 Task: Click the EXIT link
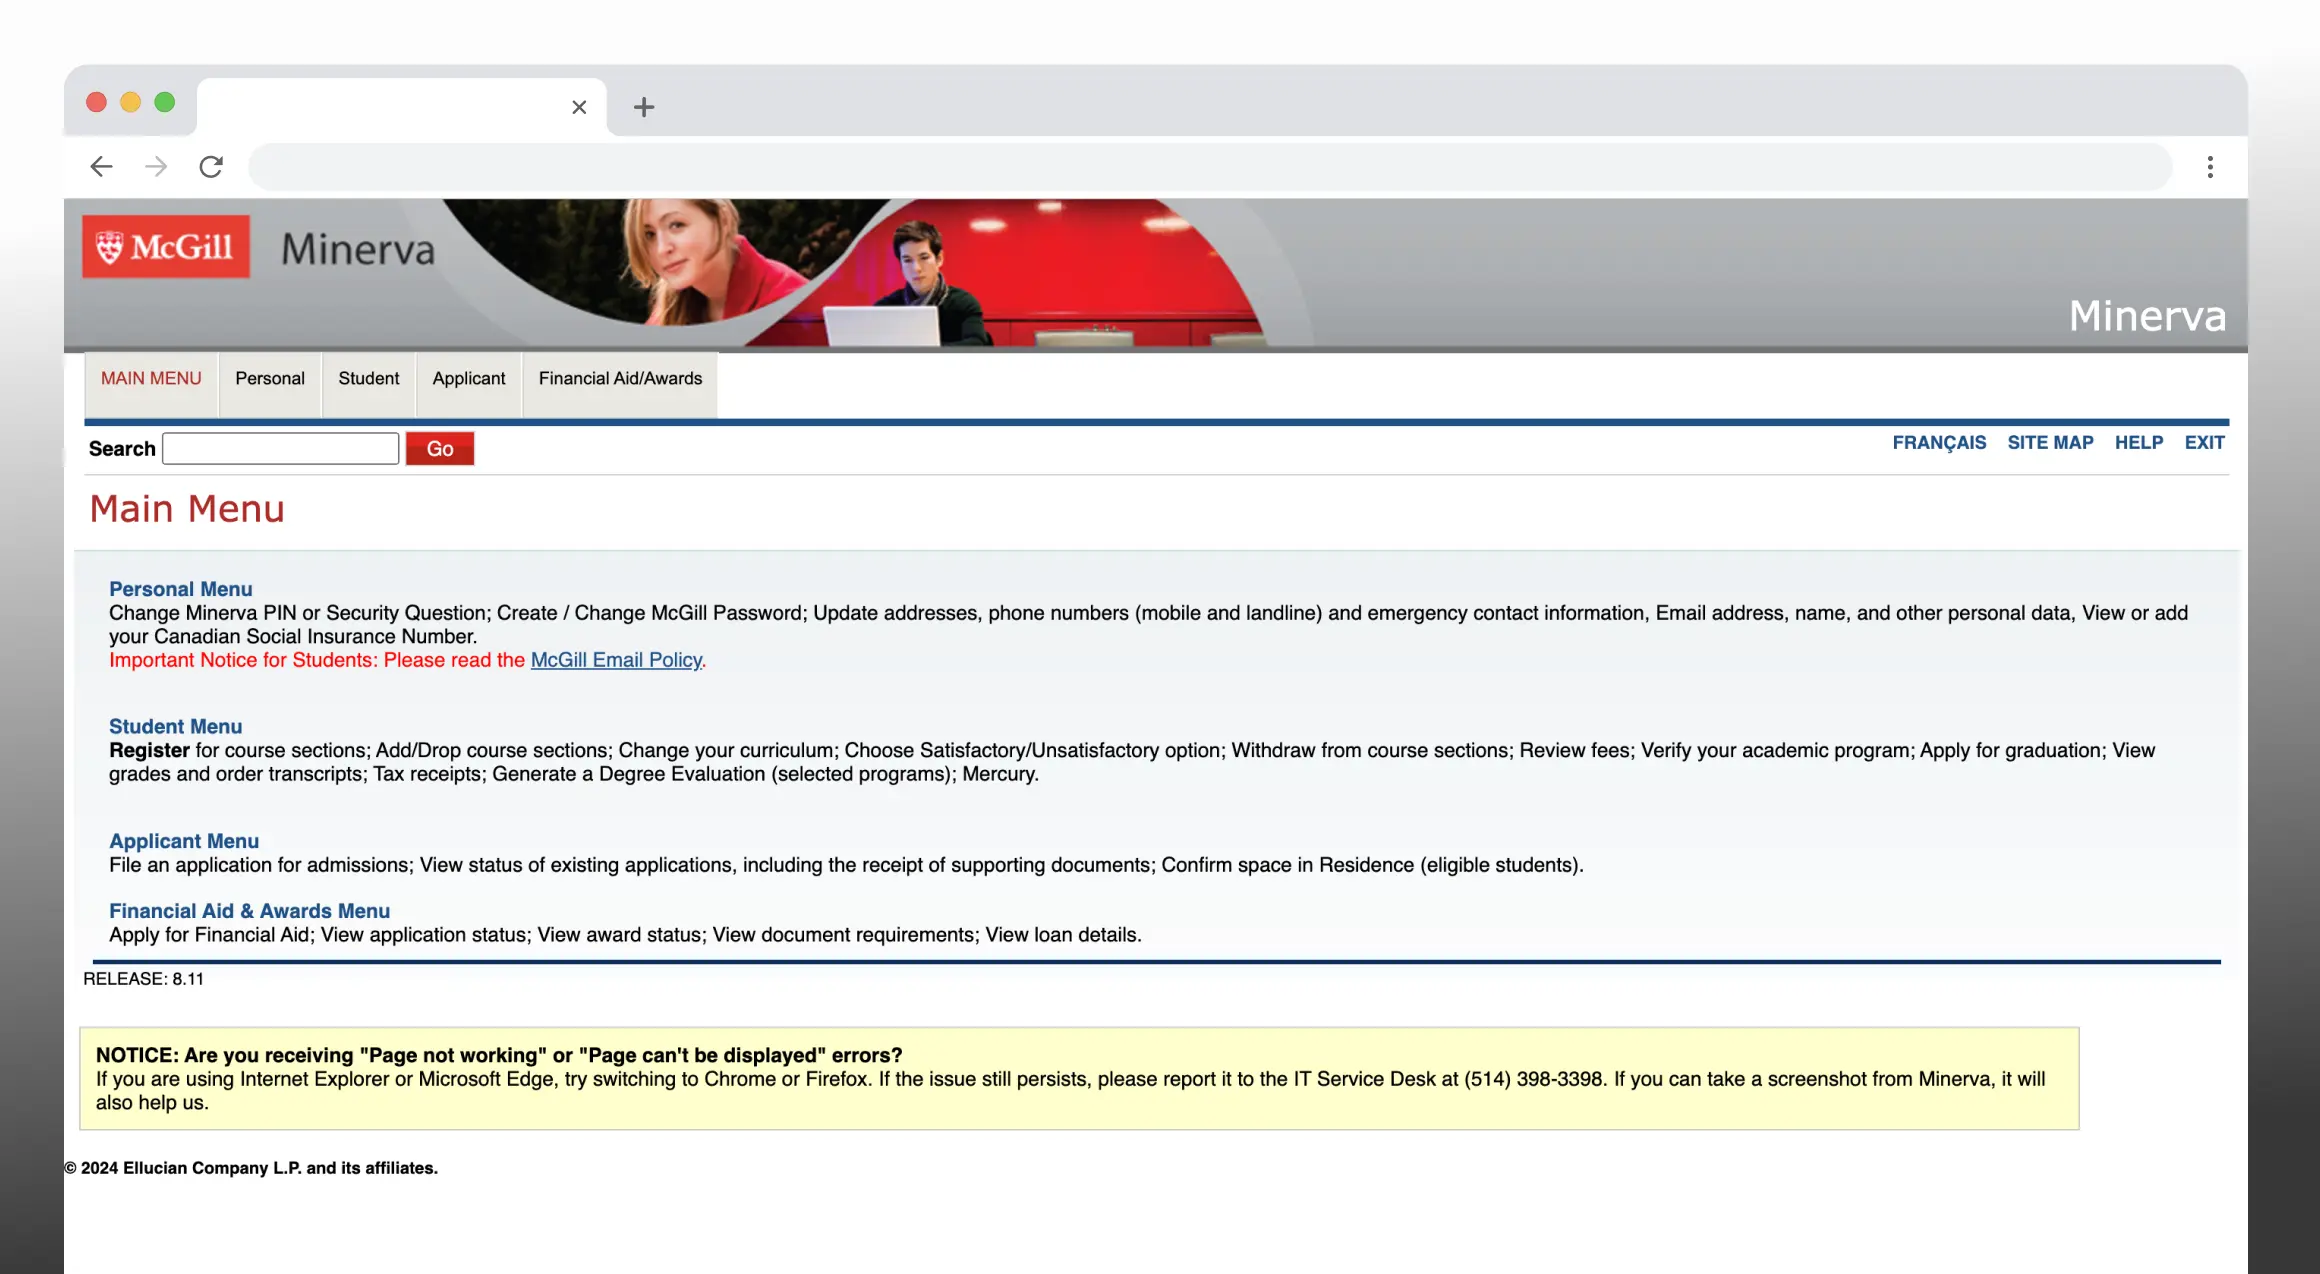pyautogui.click(x=2204, y=443)
